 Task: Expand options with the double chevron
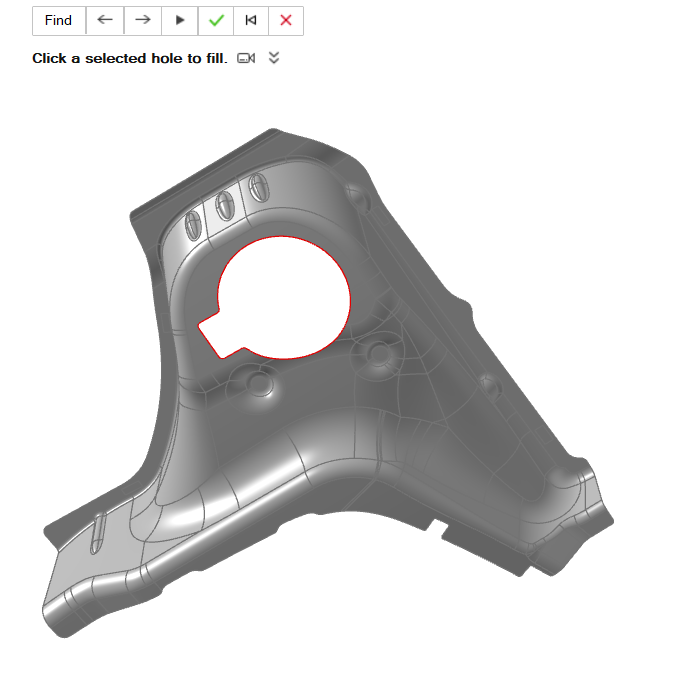(274, 58)
